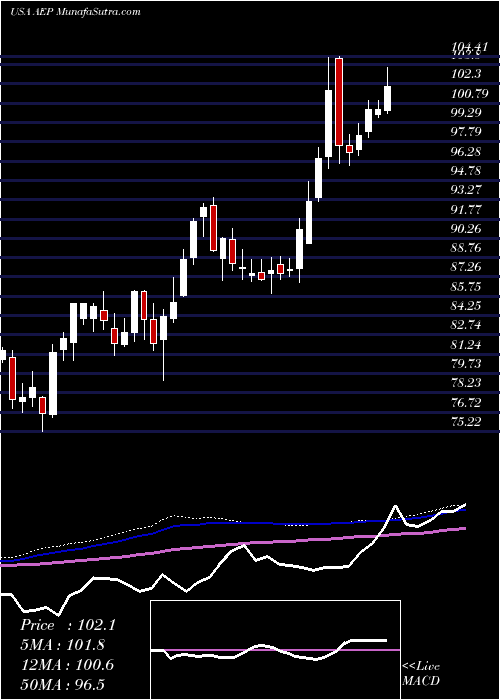500x700 pixels.
Task: Click the 100.79 price axis label
Action: click(471, 93)
